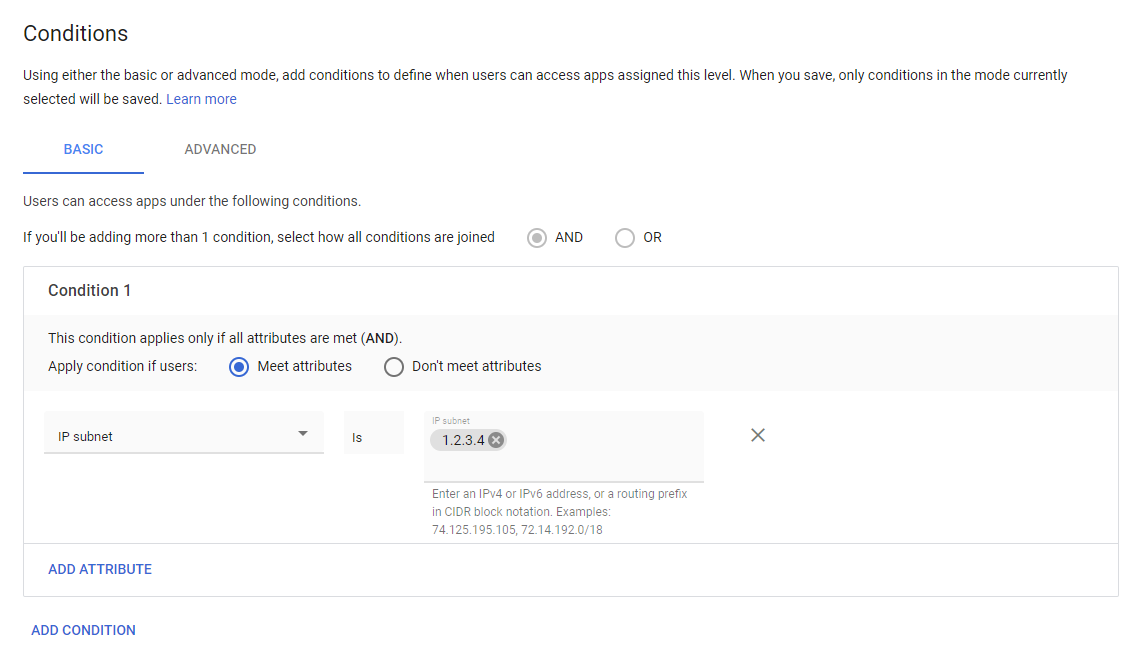
Task: Switch to the ADVANCED tab
Action: pos(220,149)
